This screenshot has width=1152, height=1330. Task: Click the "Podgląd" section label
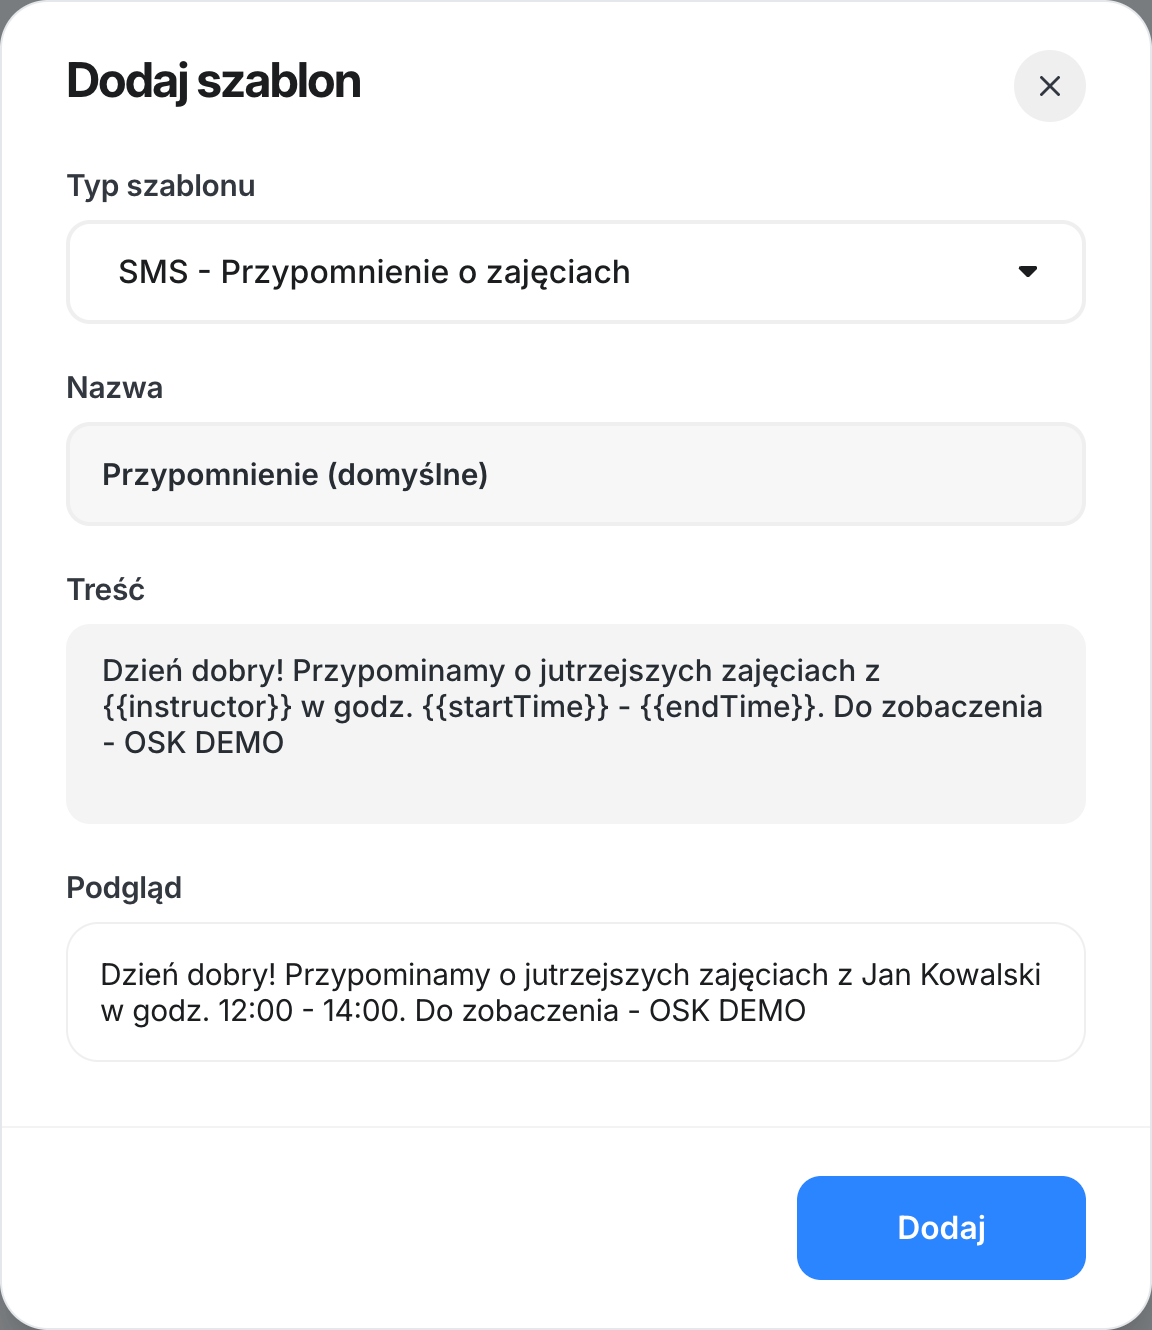pyautogui.click(x=124, y=888)
